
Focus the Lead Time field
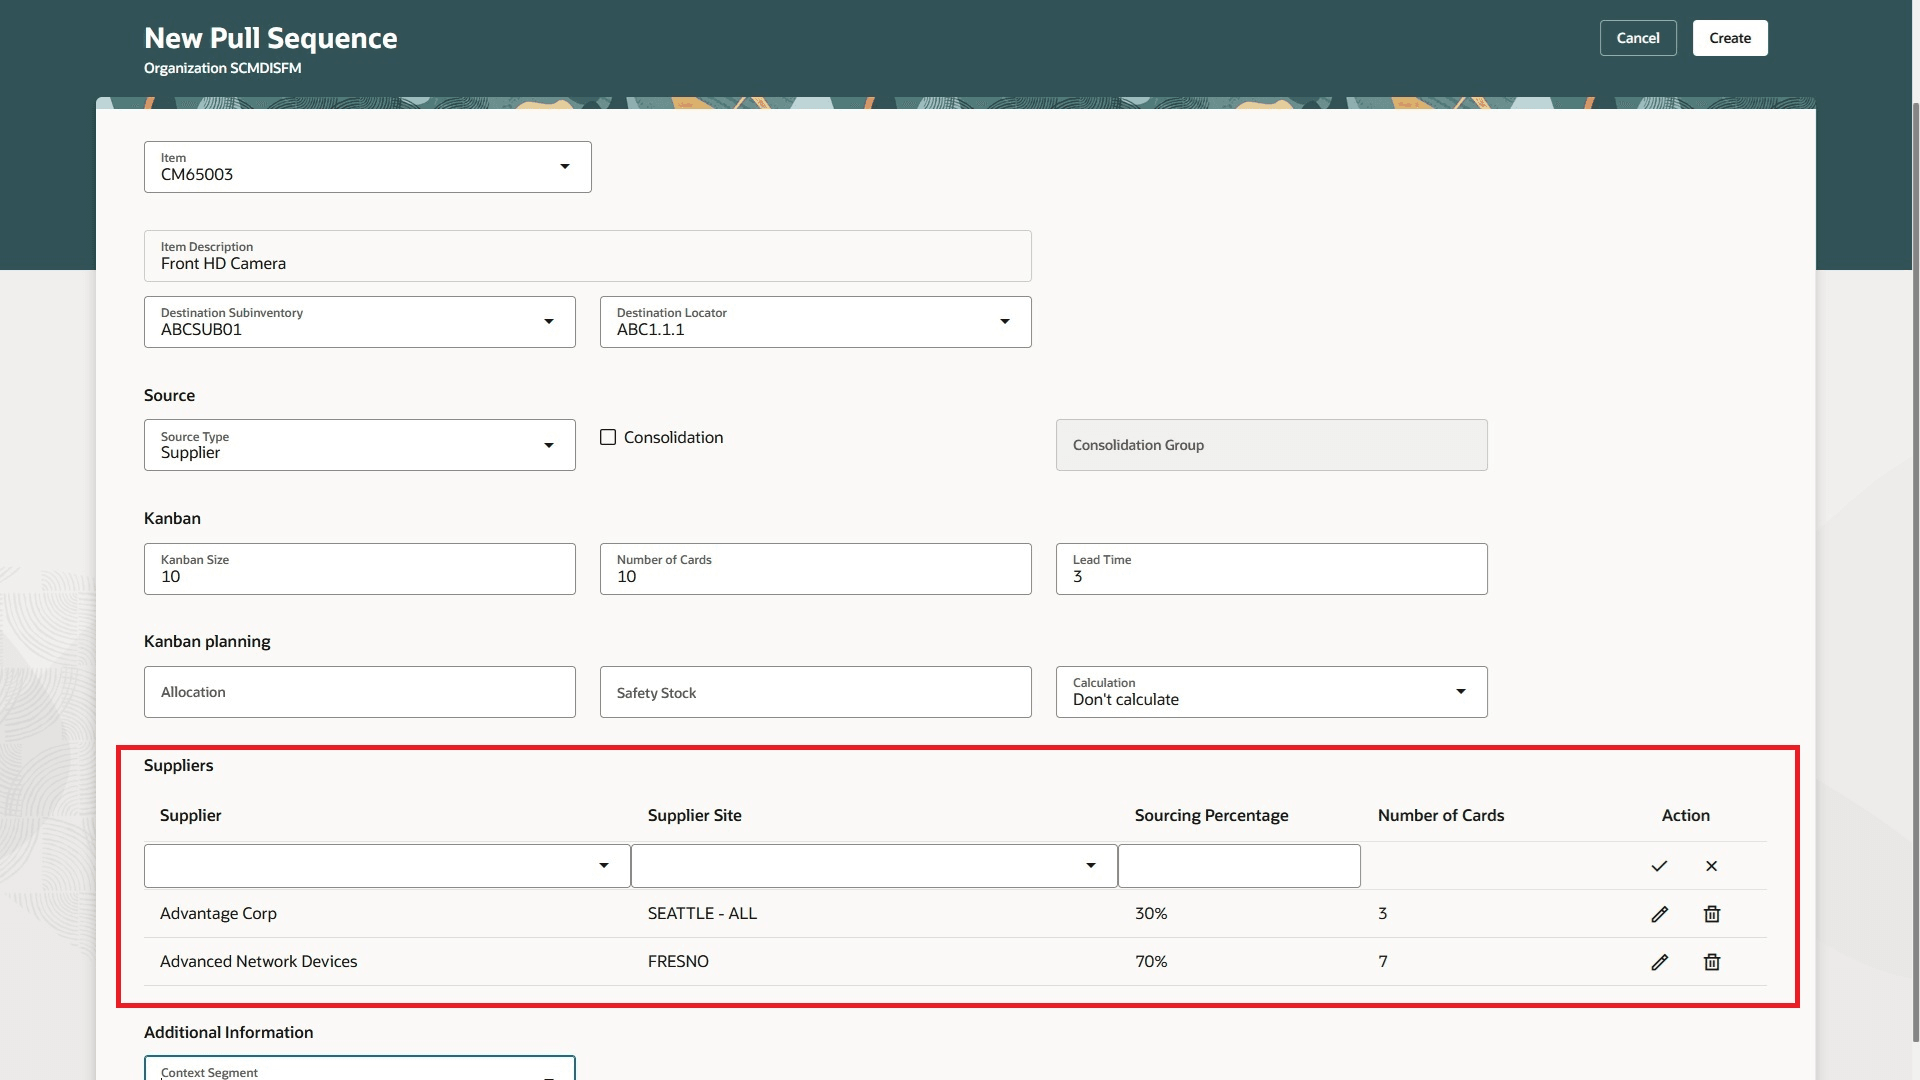(x=1272, y=569)
